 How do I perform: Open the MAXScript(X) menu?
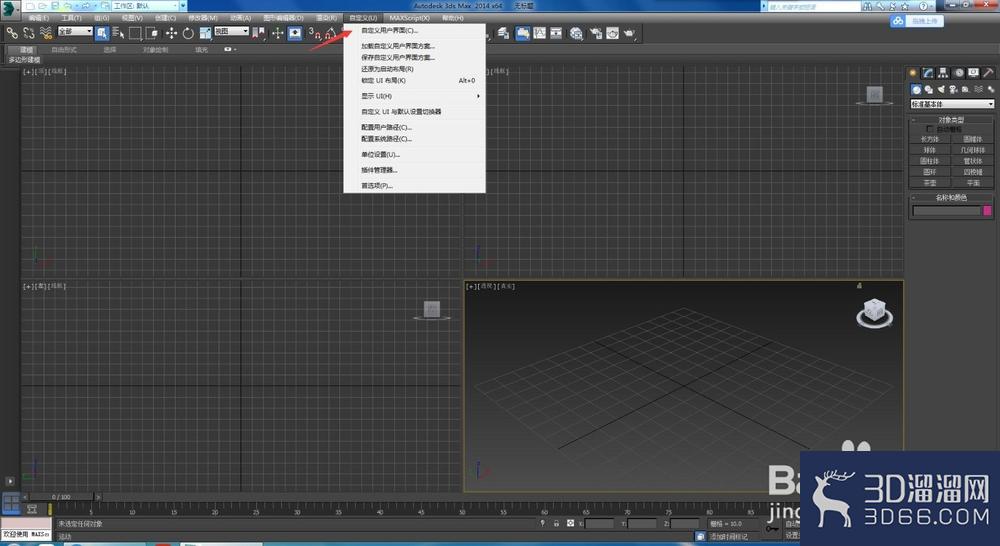tap(409, 18)
